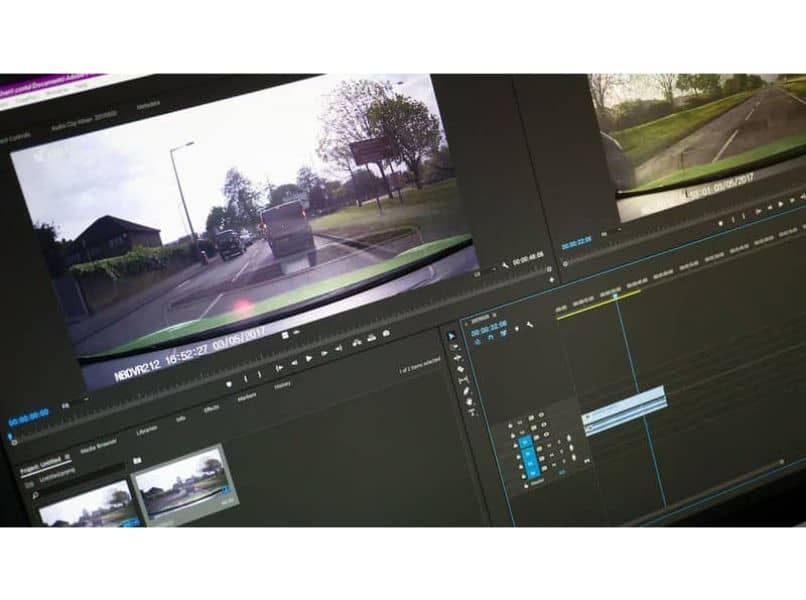Open the Metadata tab
806x600 pixels.
click(x=149, y=104)
